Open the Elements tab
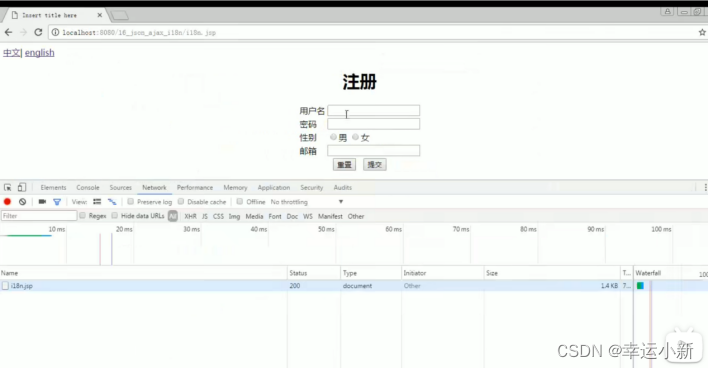The width and height of the screenshot is (709, 369). tap(53, 188)
